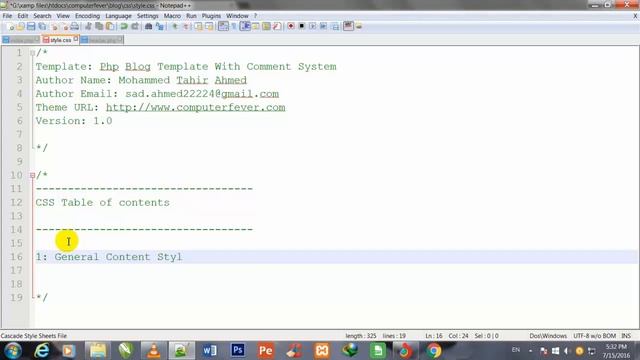Open the Macro menu
Screen dimensions: 640x360
(172, 16)
